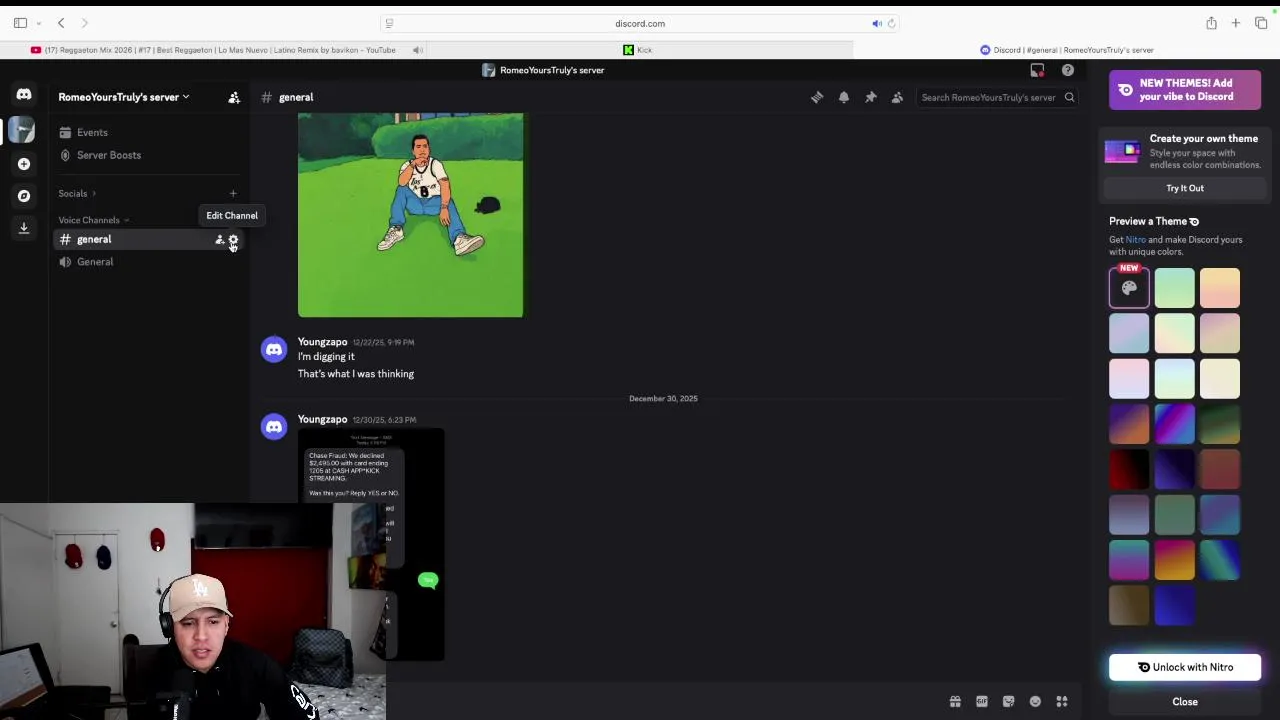
Task: Click Youngzapo avatar on 12/22/25 message
Action: (274, 350)
